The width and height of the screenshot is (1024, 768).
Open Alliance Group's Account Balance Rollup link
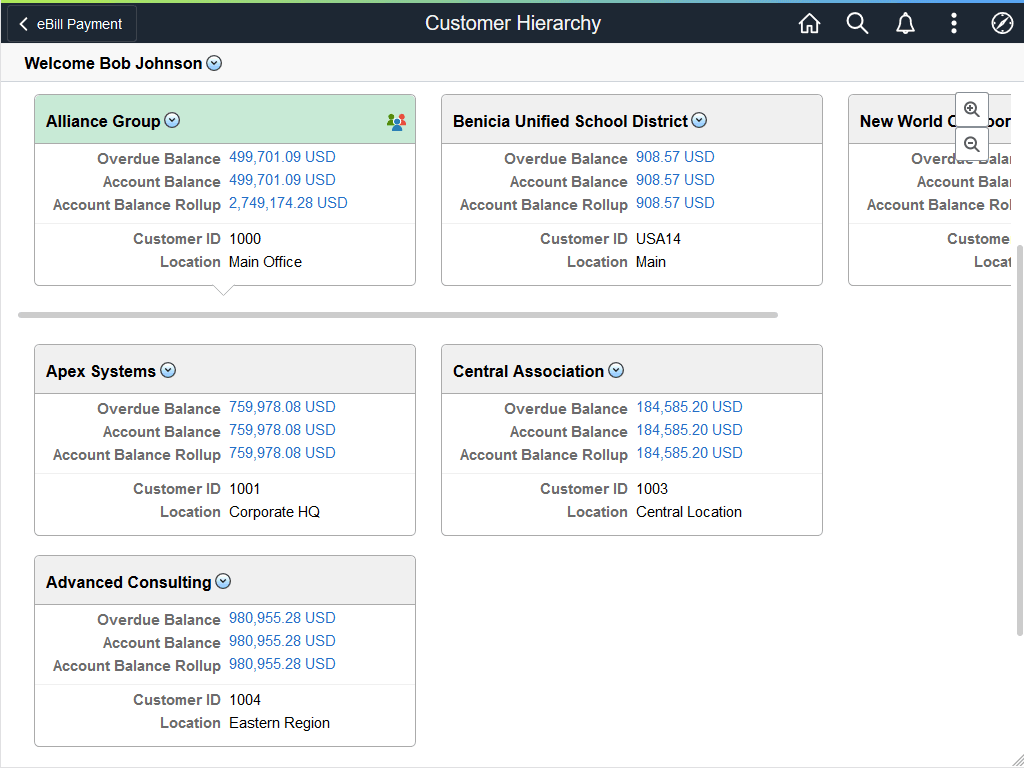coord(288,202)
